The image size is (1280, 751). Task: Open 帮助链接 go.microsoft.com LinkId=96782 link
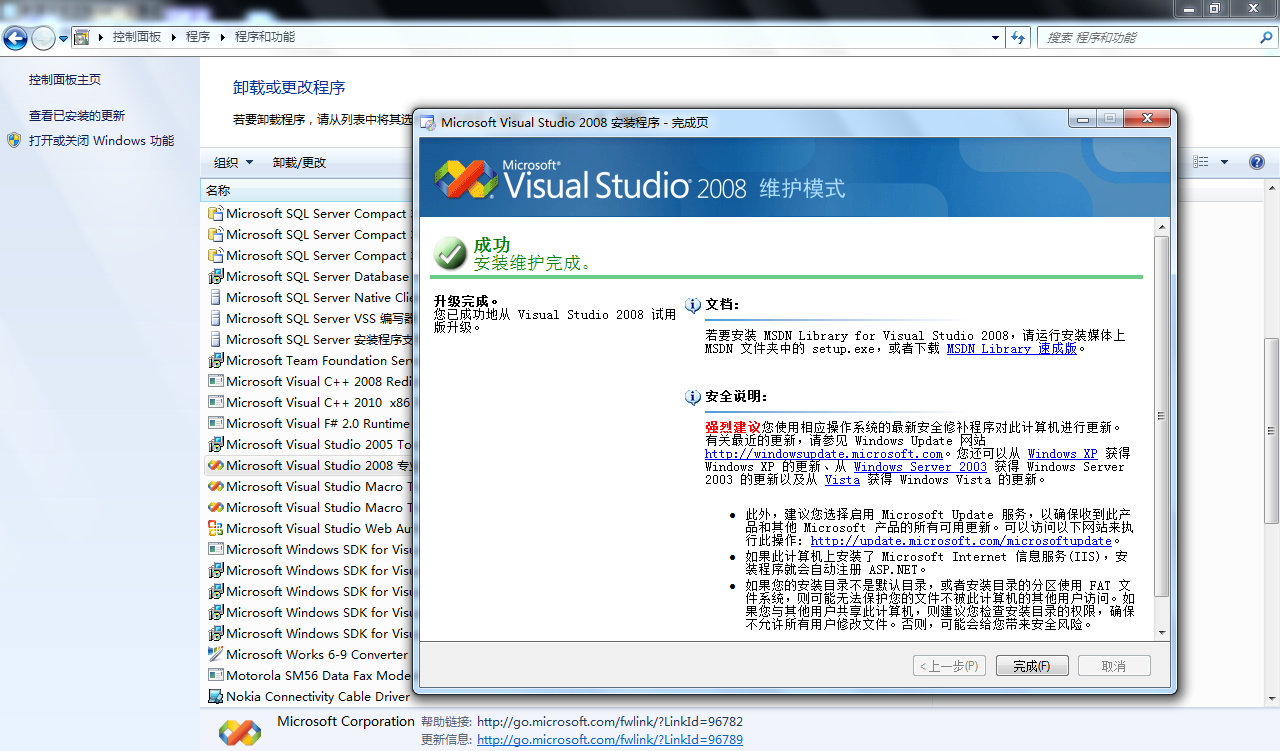tap(610, 721)
